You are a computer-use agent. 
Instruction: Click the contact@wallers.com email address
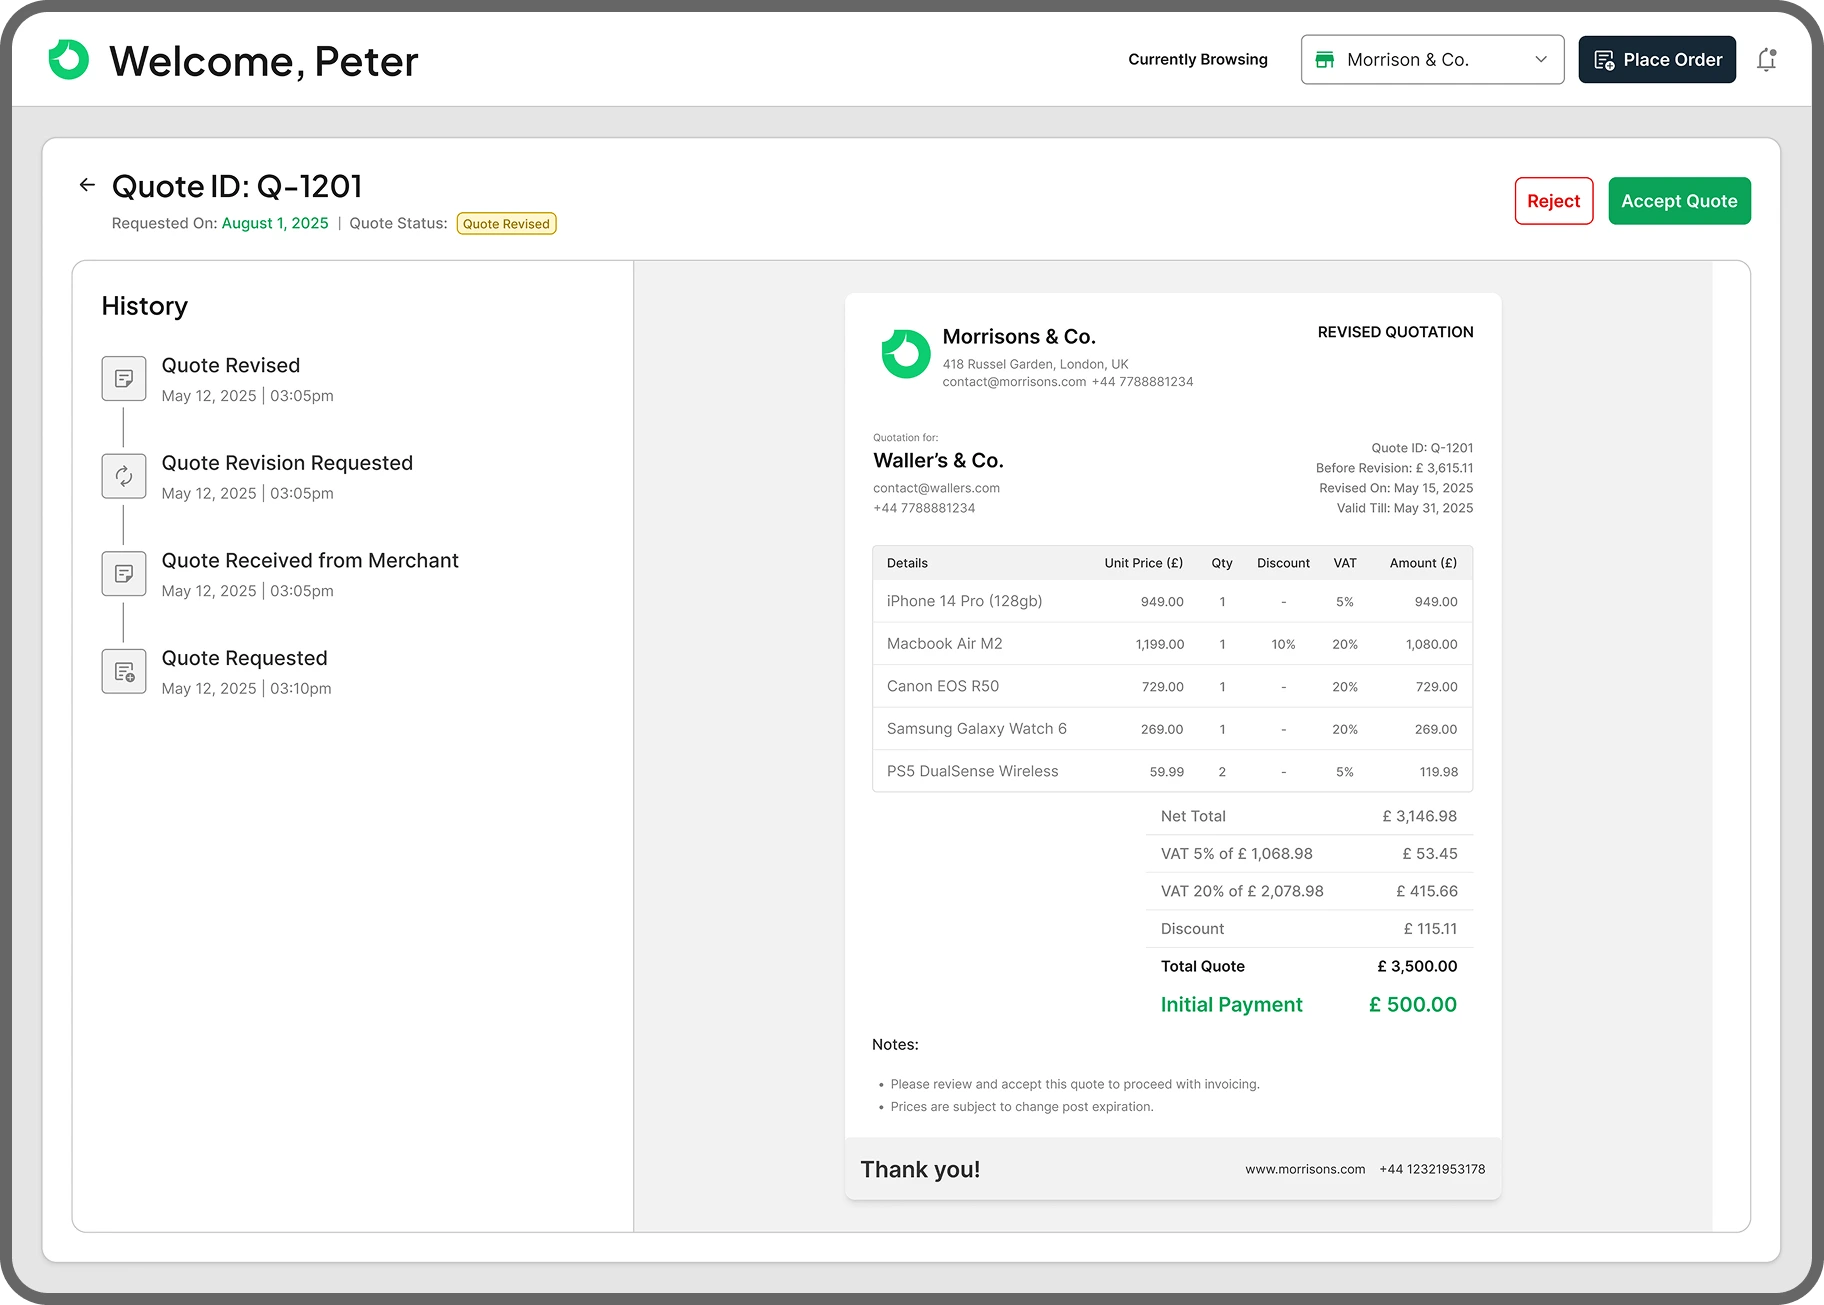coord(936,488)
